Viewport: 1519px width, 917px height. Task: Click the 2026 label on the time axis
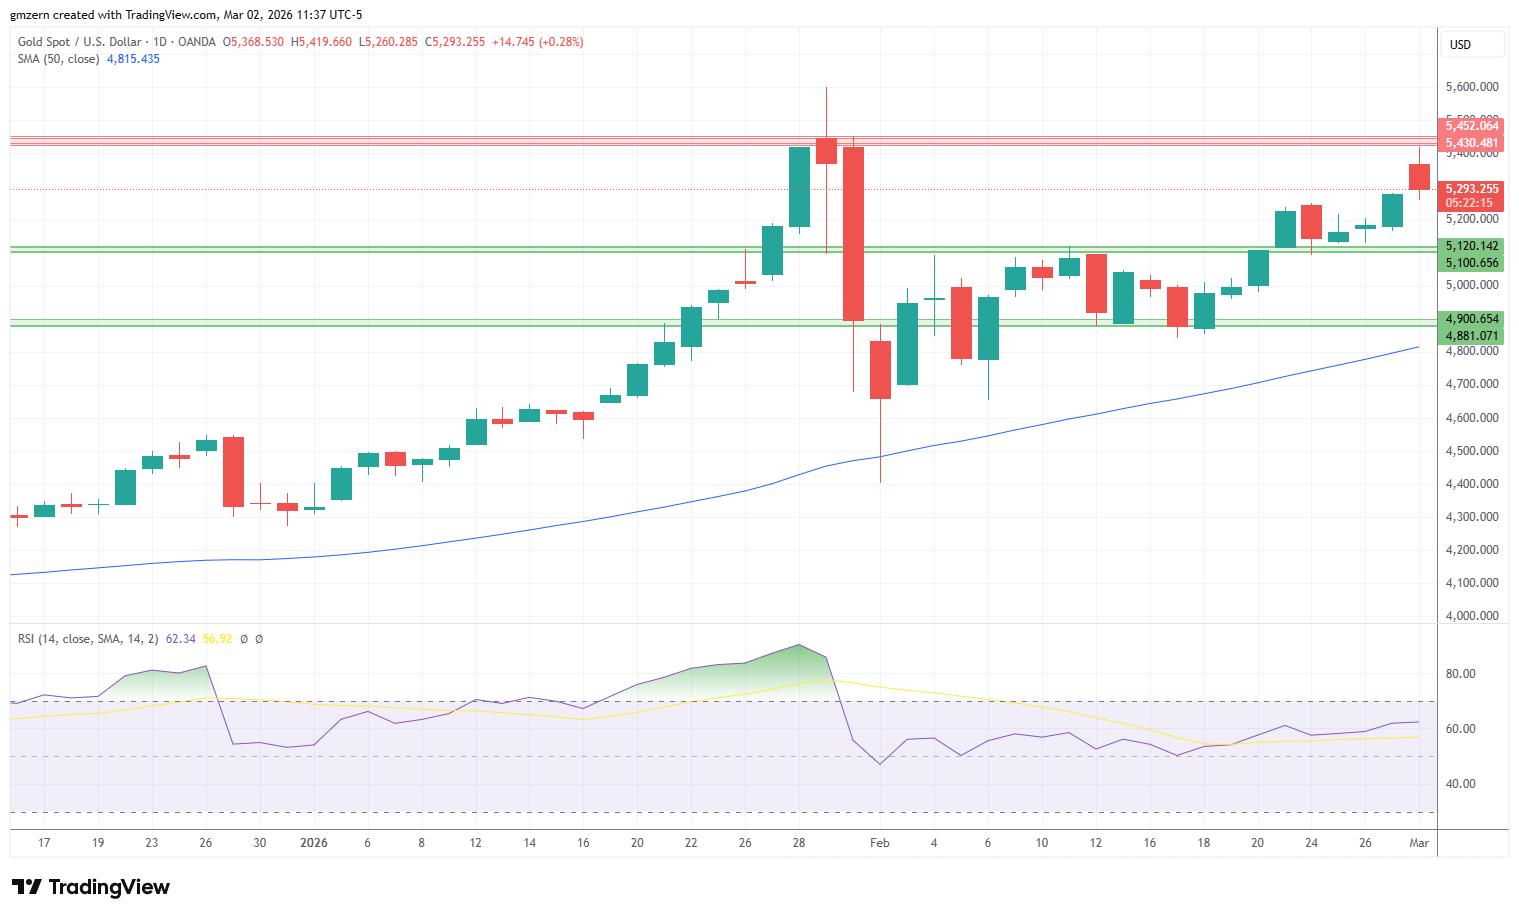click(314, 843)
